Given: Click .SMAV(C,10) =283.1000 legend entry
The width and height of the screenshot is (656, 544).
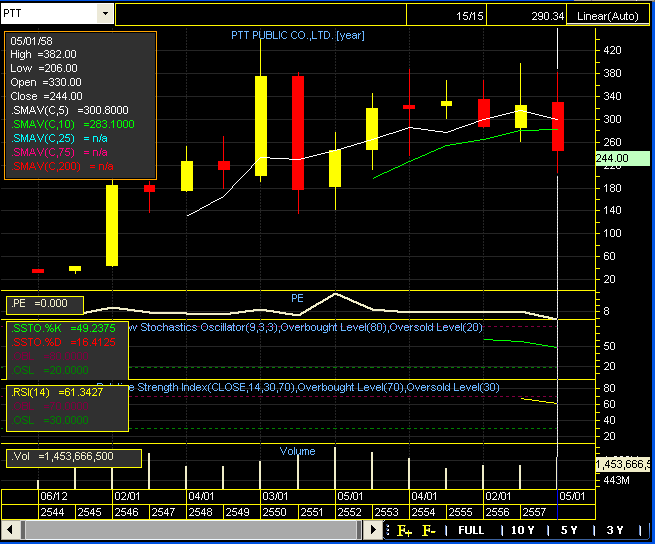Looking at the screenshot, I should (73, 124).
